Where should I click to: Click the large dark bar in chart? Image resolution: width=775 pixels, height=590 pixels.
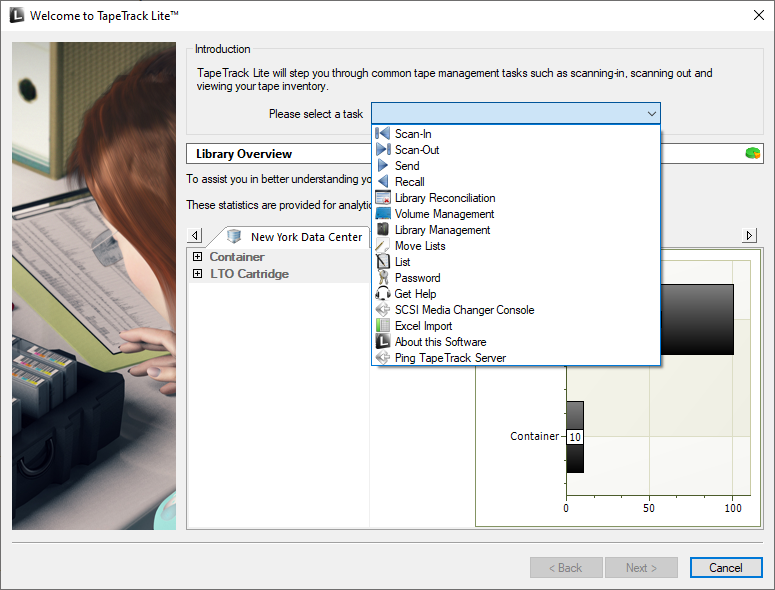[x=697, y=319]
